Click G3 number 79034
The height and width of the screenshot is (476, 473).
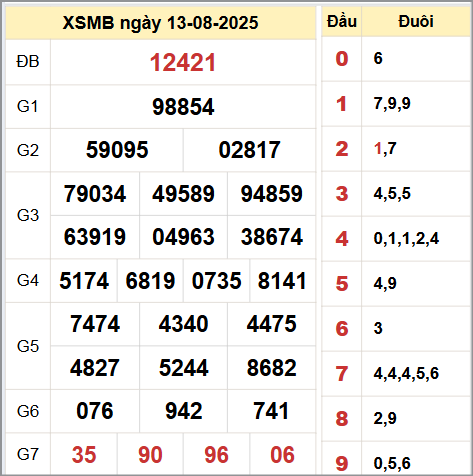point(95,194)
